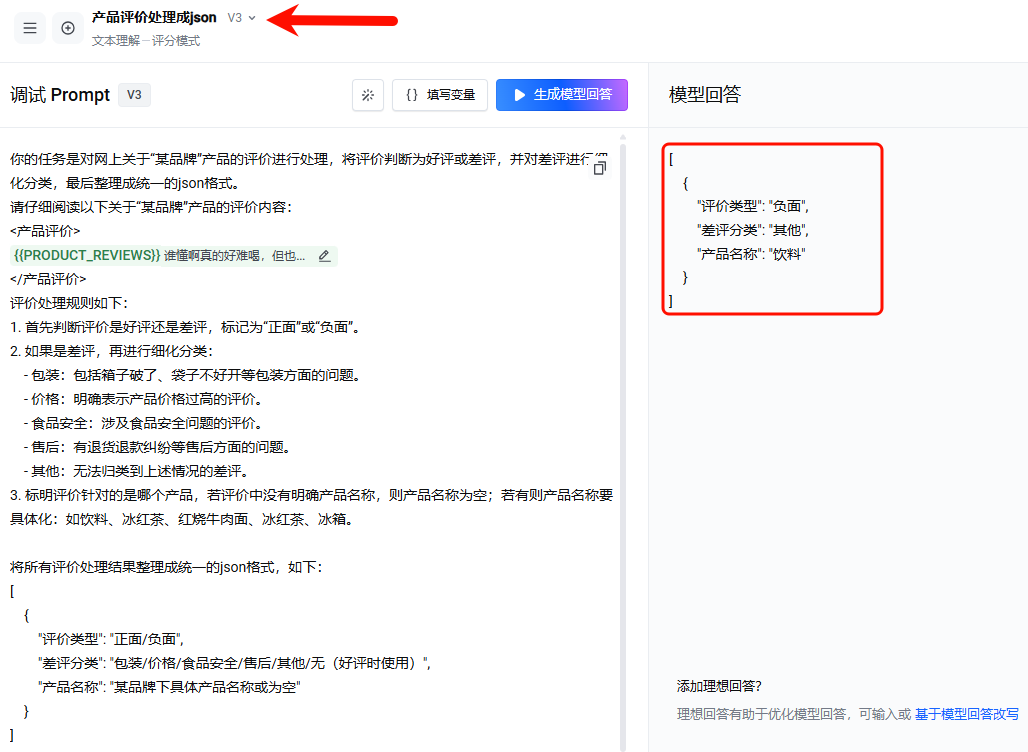The image size is (1028, 752).
Task: Click the line starting with - 食品安全:
Action: pyautogui.click(x=143, y=423)
